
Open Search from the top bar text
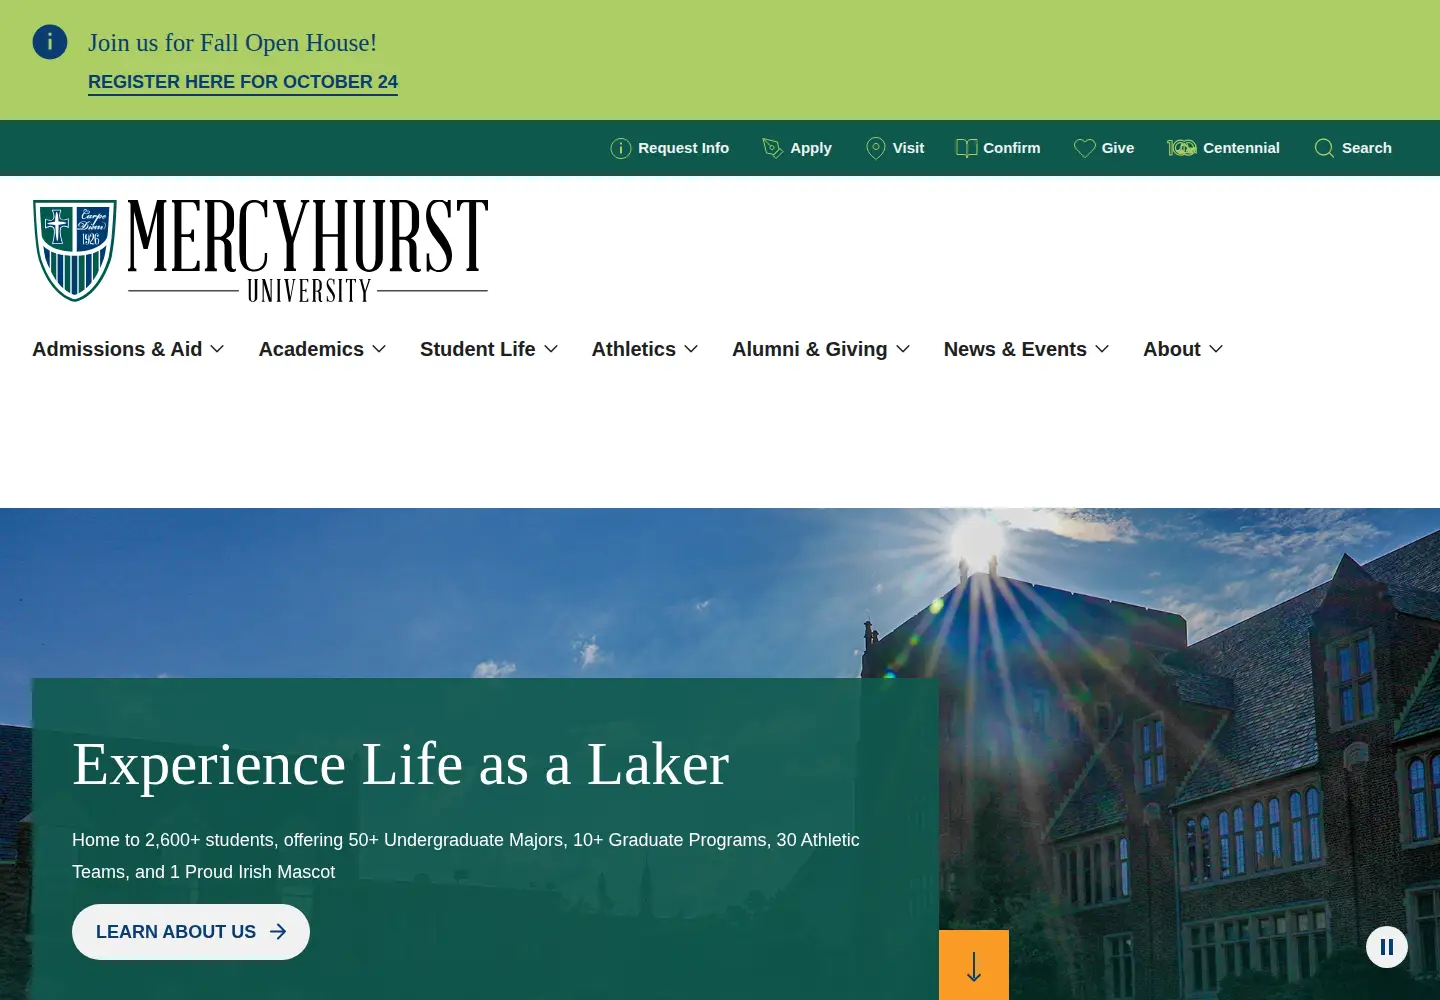pos(1367,148)
